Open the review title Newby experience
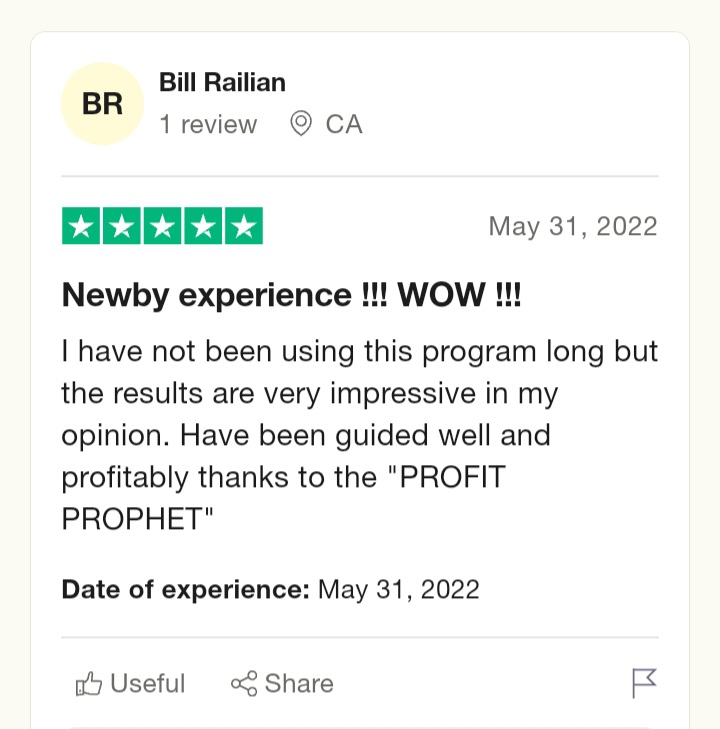Image resolution: width=720 pixels, height=729 pixels. pyautogui.click(x=291, y=295)
